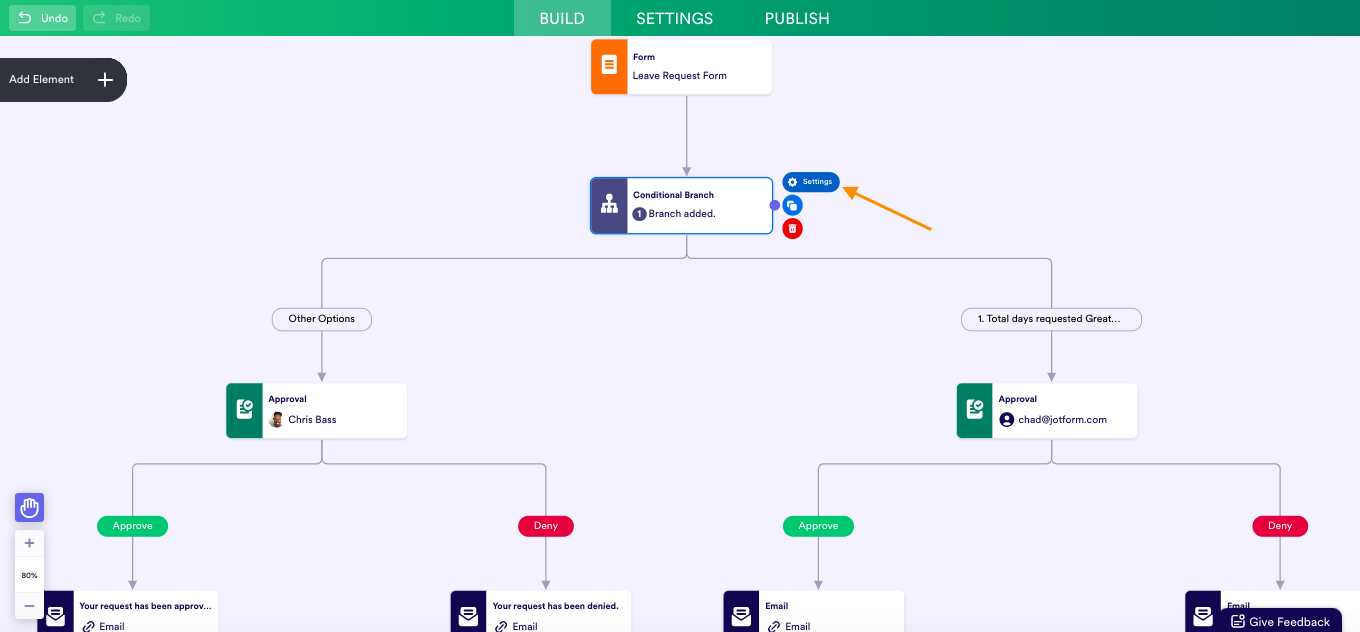
Task: Zoom in with the plus icon
Action: click(x=29, y=543)
